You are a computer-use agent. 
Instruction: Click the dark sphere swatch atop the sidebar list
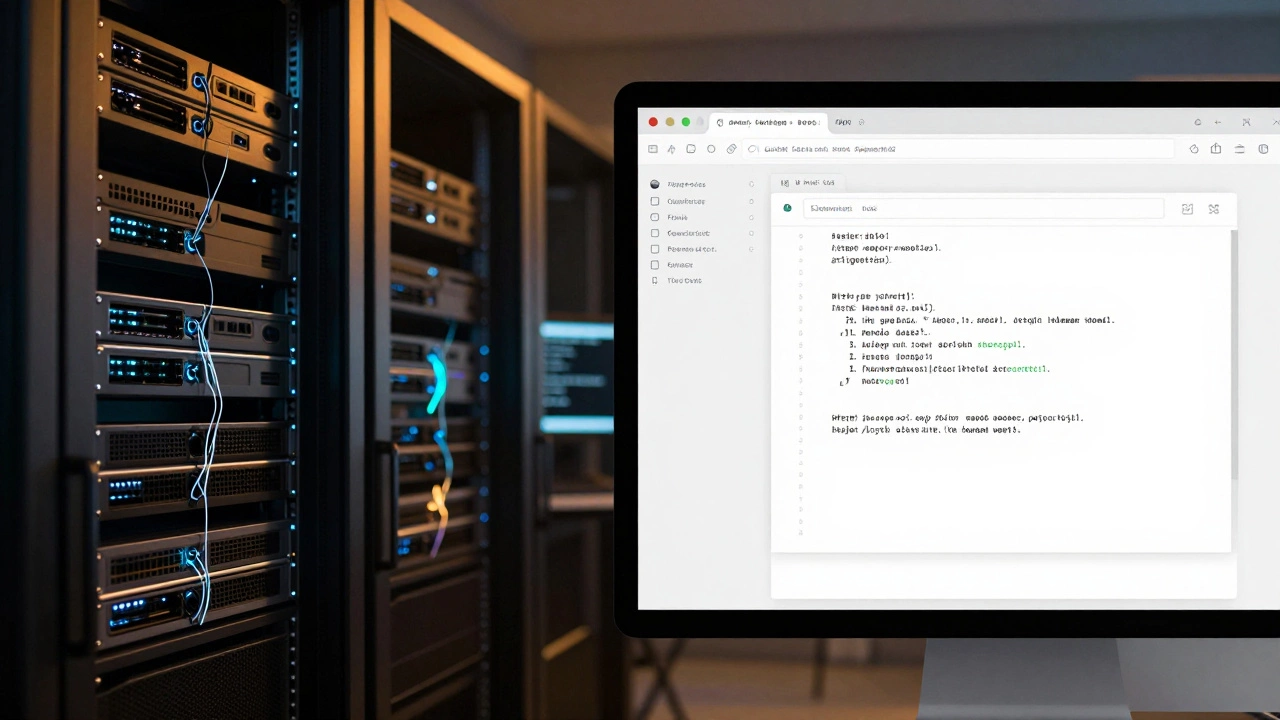(x=655, y=184)
